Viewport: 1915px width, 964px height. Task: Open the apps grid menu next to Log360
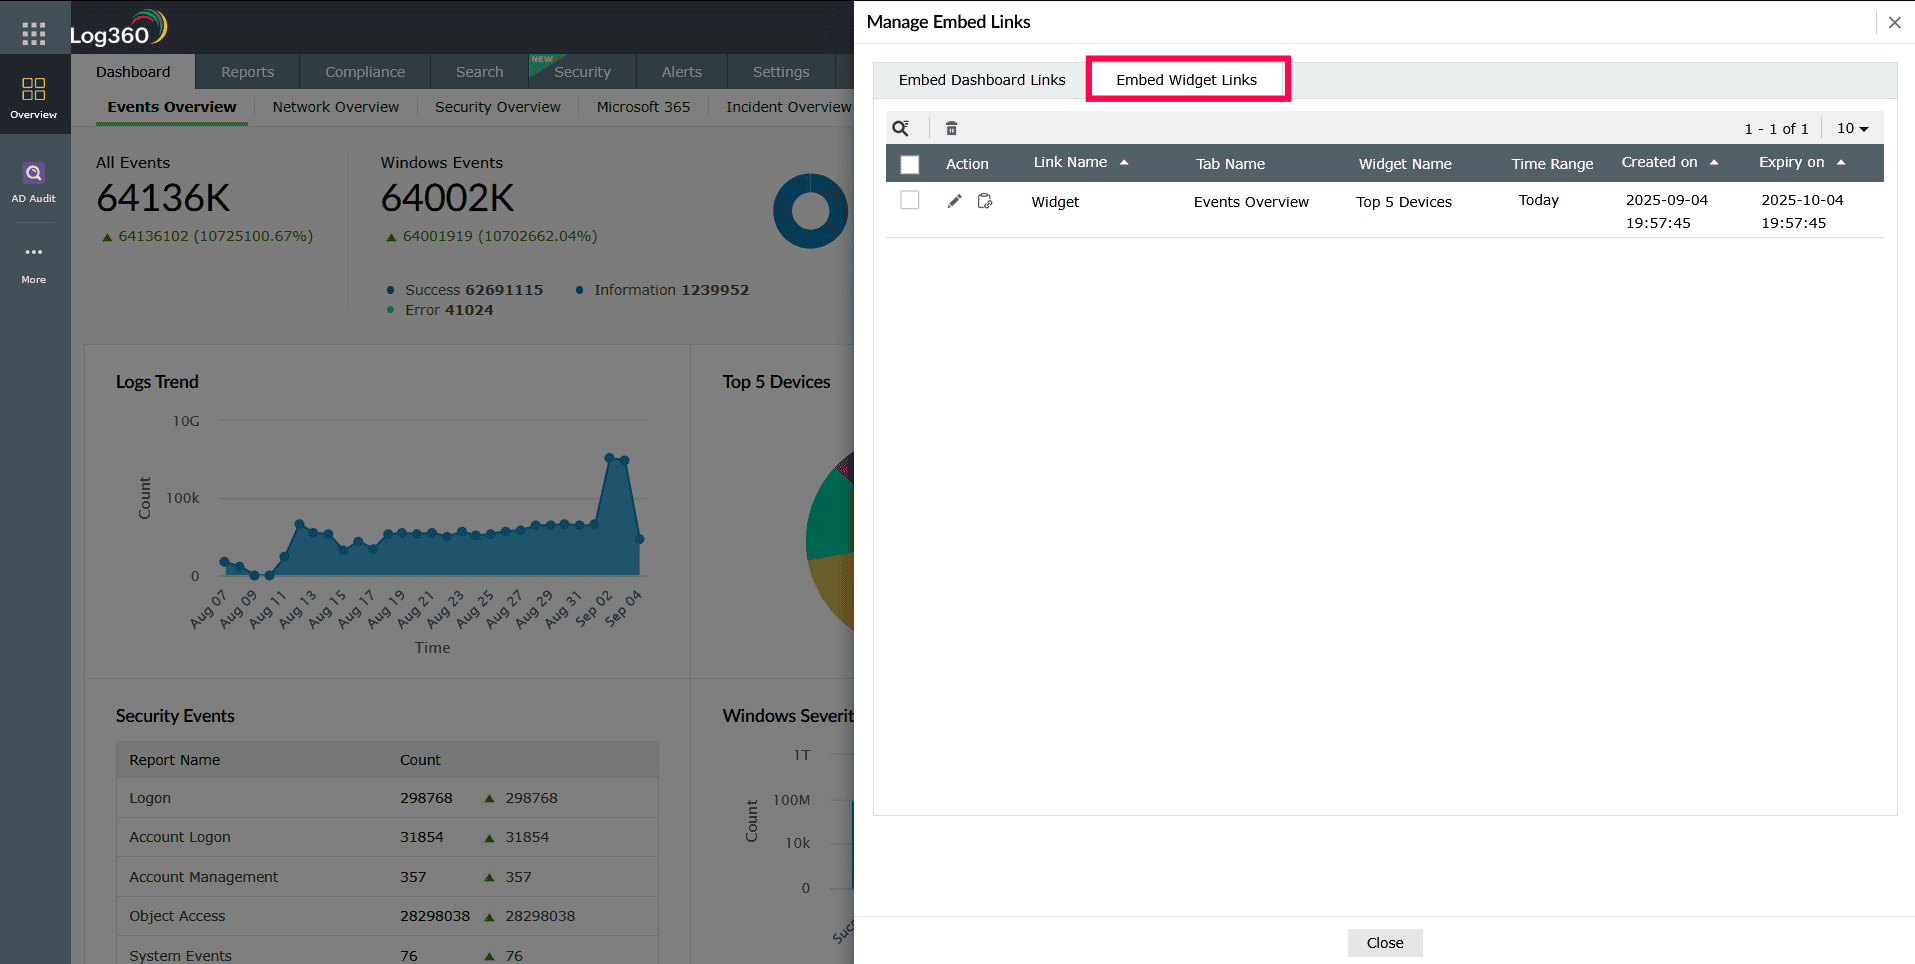[x=33, y=33]
